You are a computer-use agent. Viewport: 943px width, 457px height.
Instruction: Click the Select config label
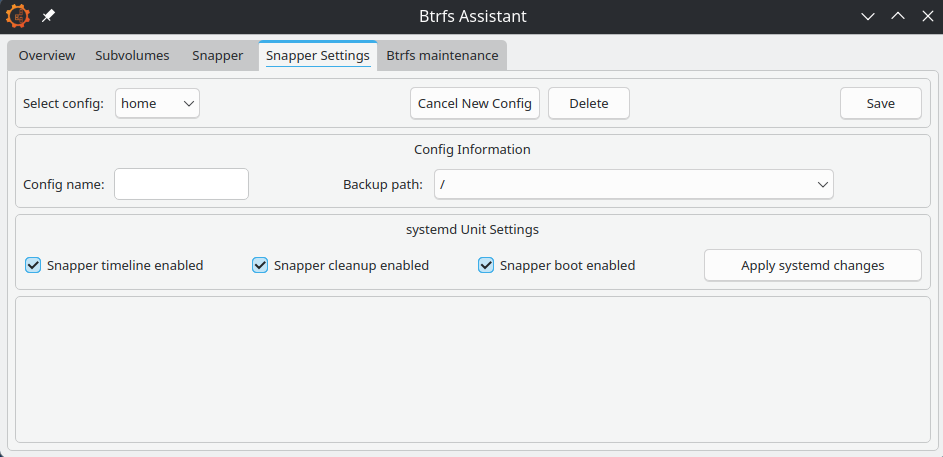point(63,103)
